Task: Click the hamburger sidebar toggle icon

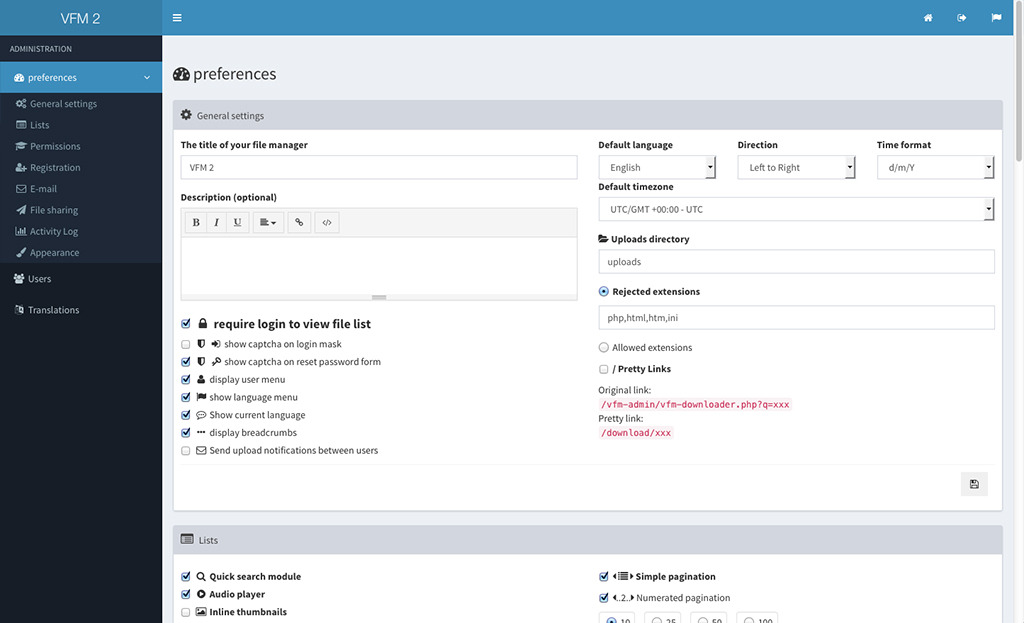Action: (177, 18)
